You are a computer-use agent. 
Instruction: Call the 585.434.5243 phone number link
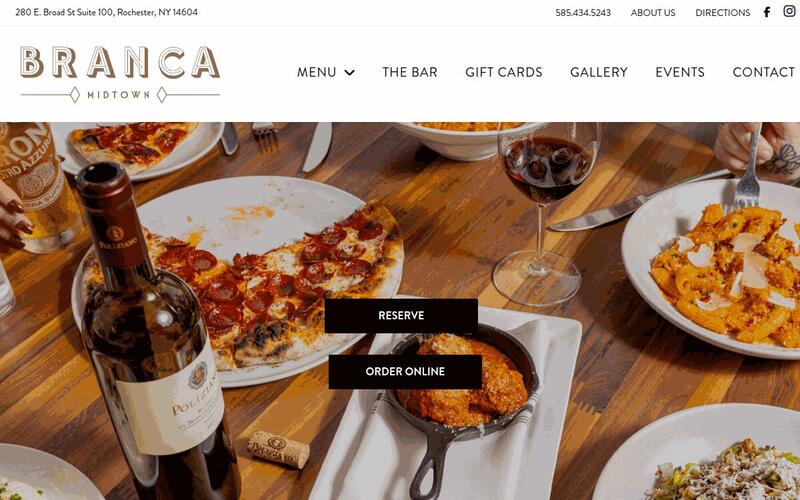click(x=583, y=13)
